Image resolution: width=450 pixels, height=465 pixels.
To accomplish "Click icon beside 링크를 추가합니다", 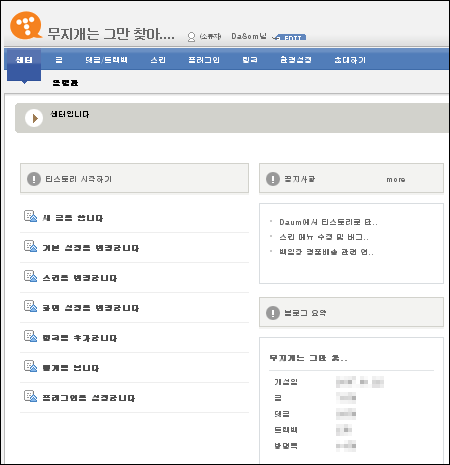I will pos(30,336).
